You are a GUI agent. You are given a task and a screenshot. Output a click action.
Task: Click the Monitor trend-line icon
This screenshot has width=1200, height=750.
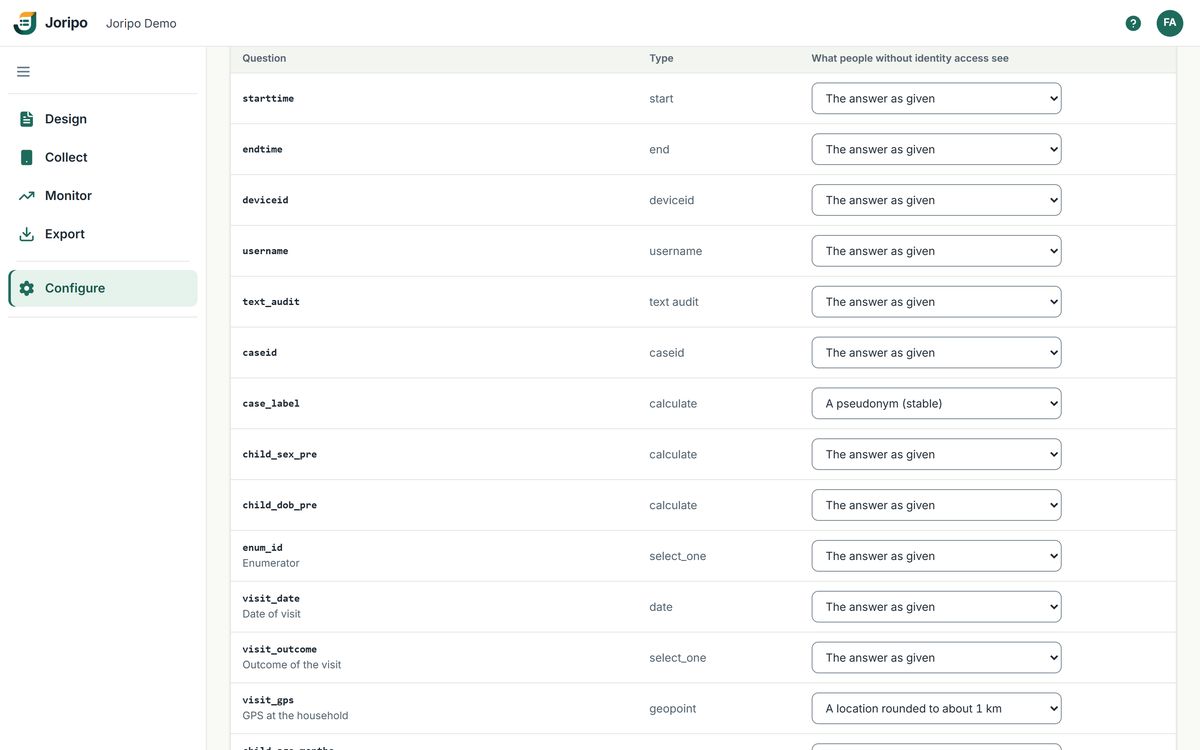(x=27, y=196)
